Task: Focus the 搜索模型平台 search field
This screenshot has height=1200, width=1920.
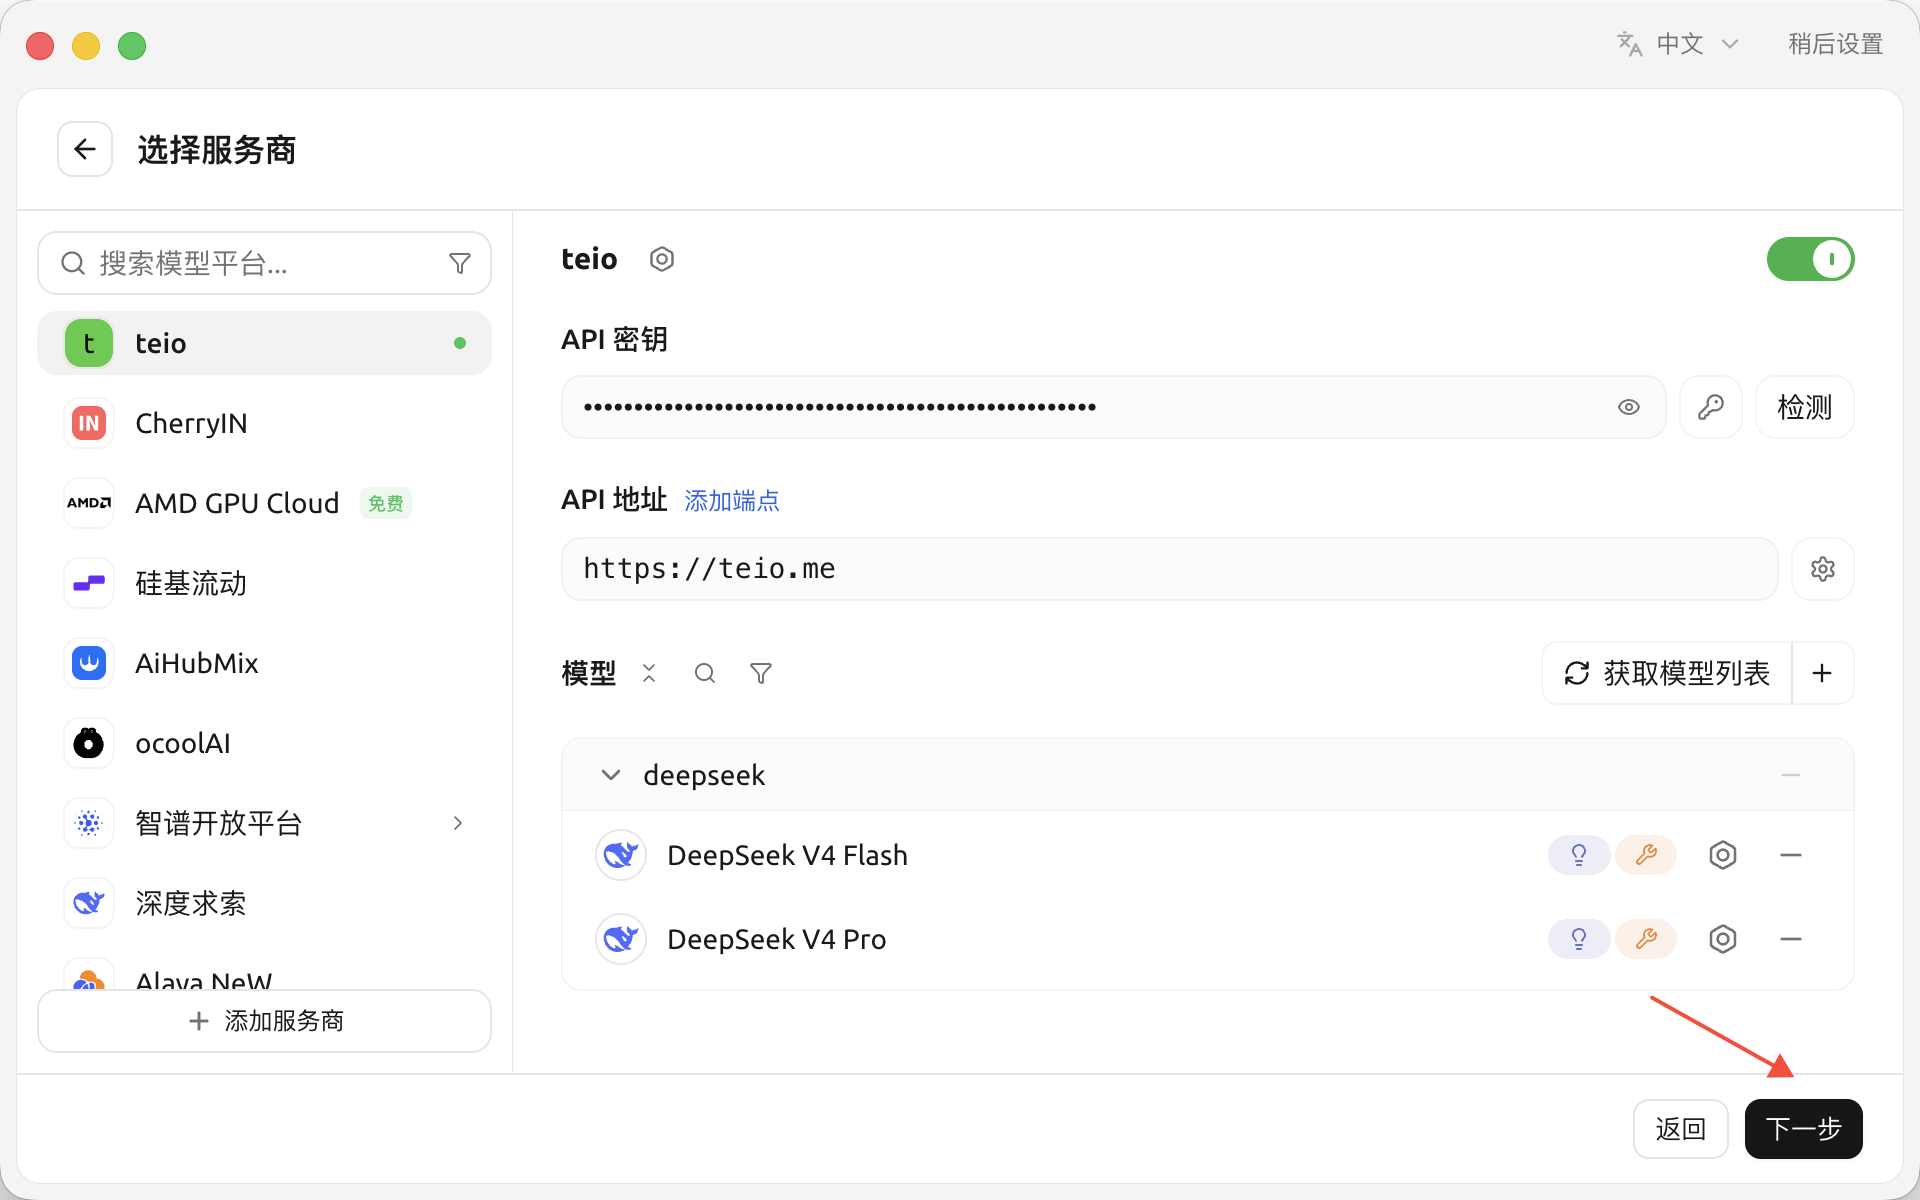Action: tap(264, 263)
